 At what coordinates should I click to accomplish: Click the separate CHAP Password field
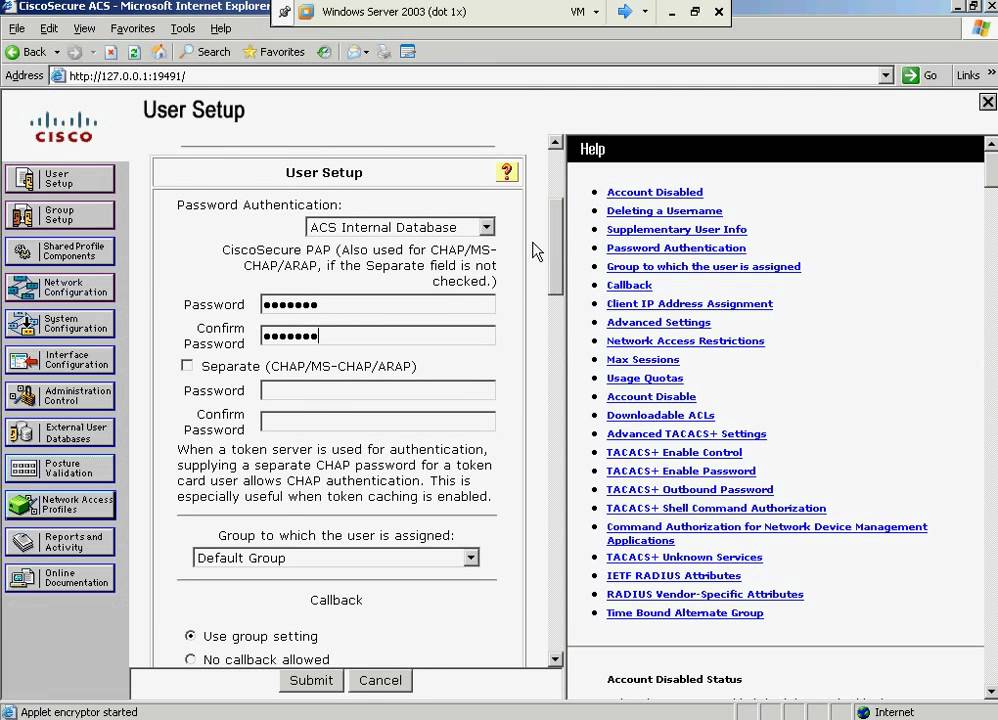(x=378, y=390)
